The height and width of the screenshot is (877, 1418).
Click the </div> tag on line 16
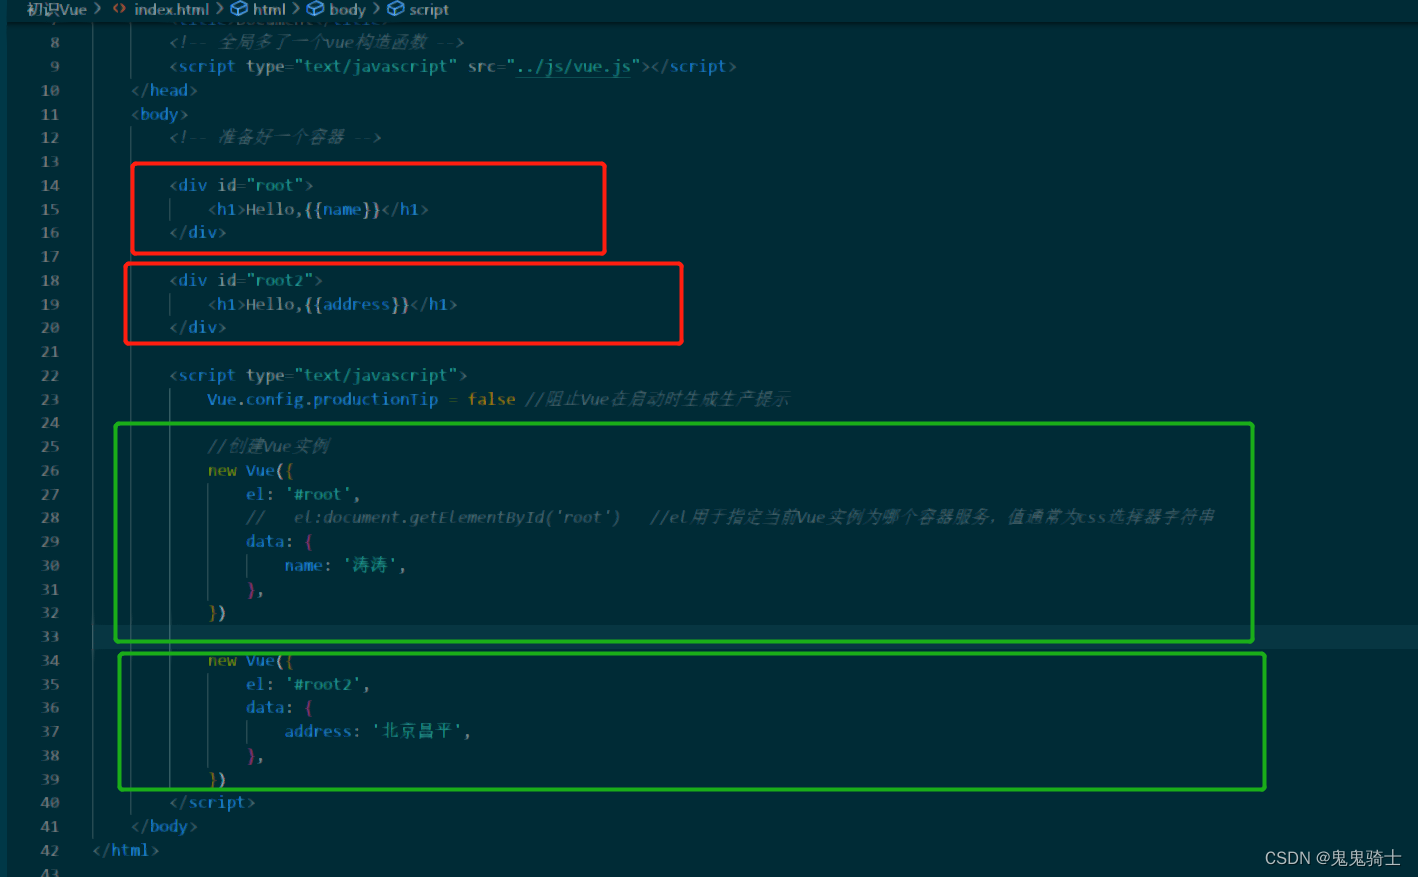tap(198, 232)
